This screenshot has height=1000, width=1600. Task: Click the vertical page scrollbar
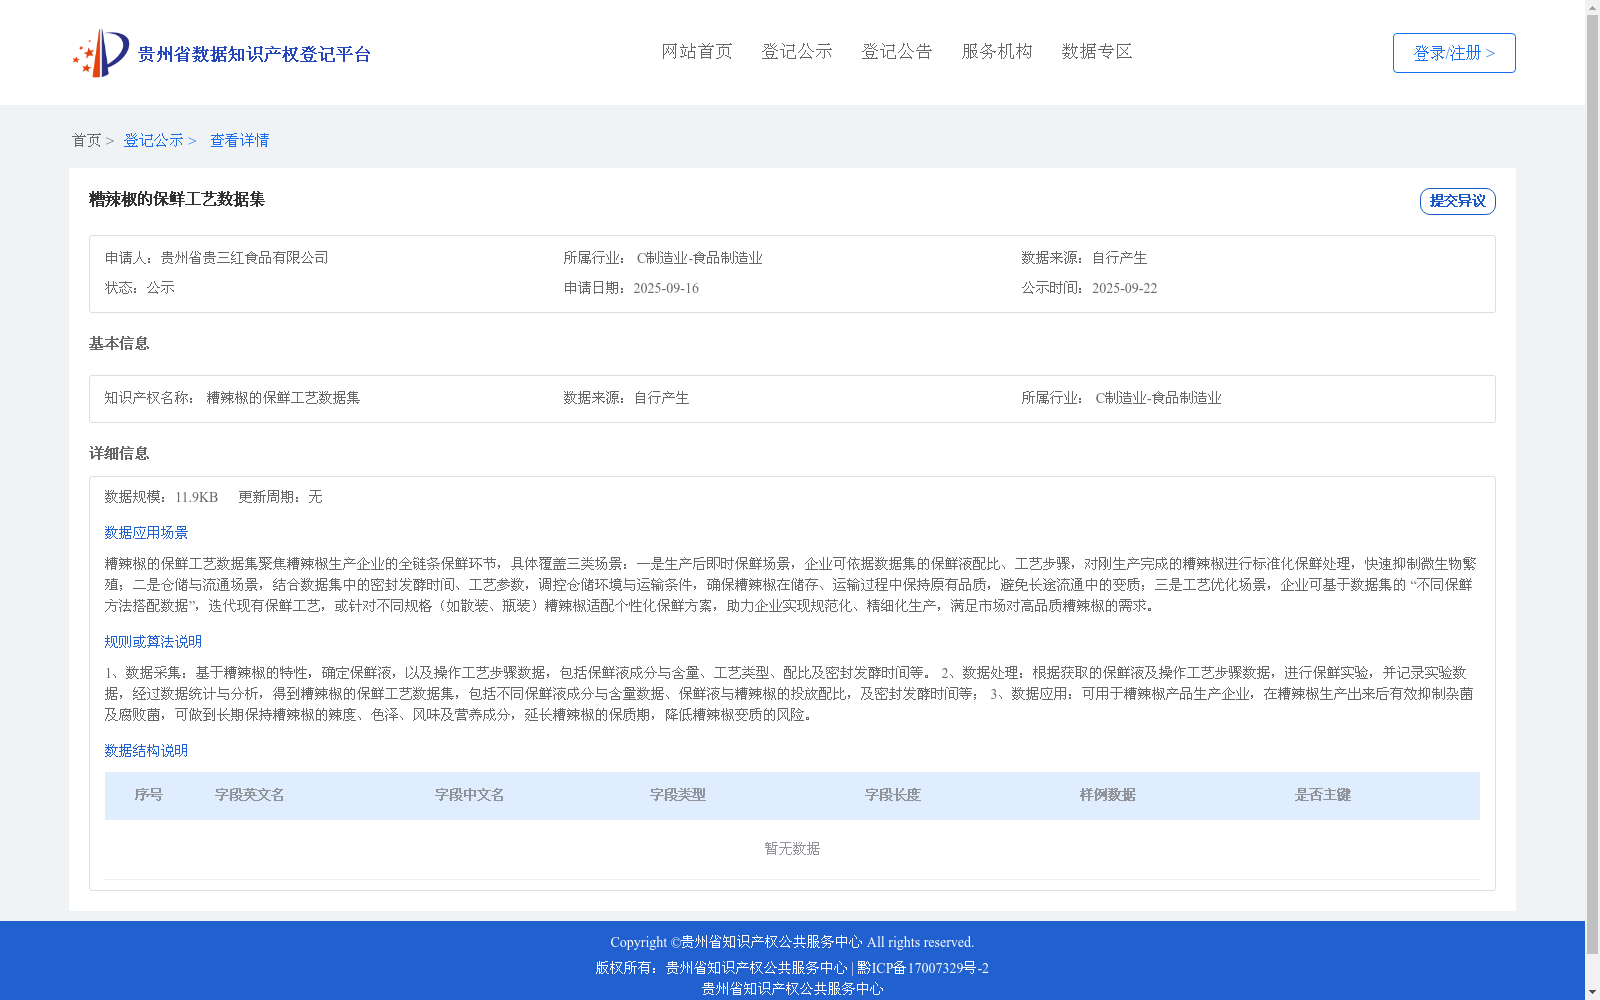click(1592, 485)
